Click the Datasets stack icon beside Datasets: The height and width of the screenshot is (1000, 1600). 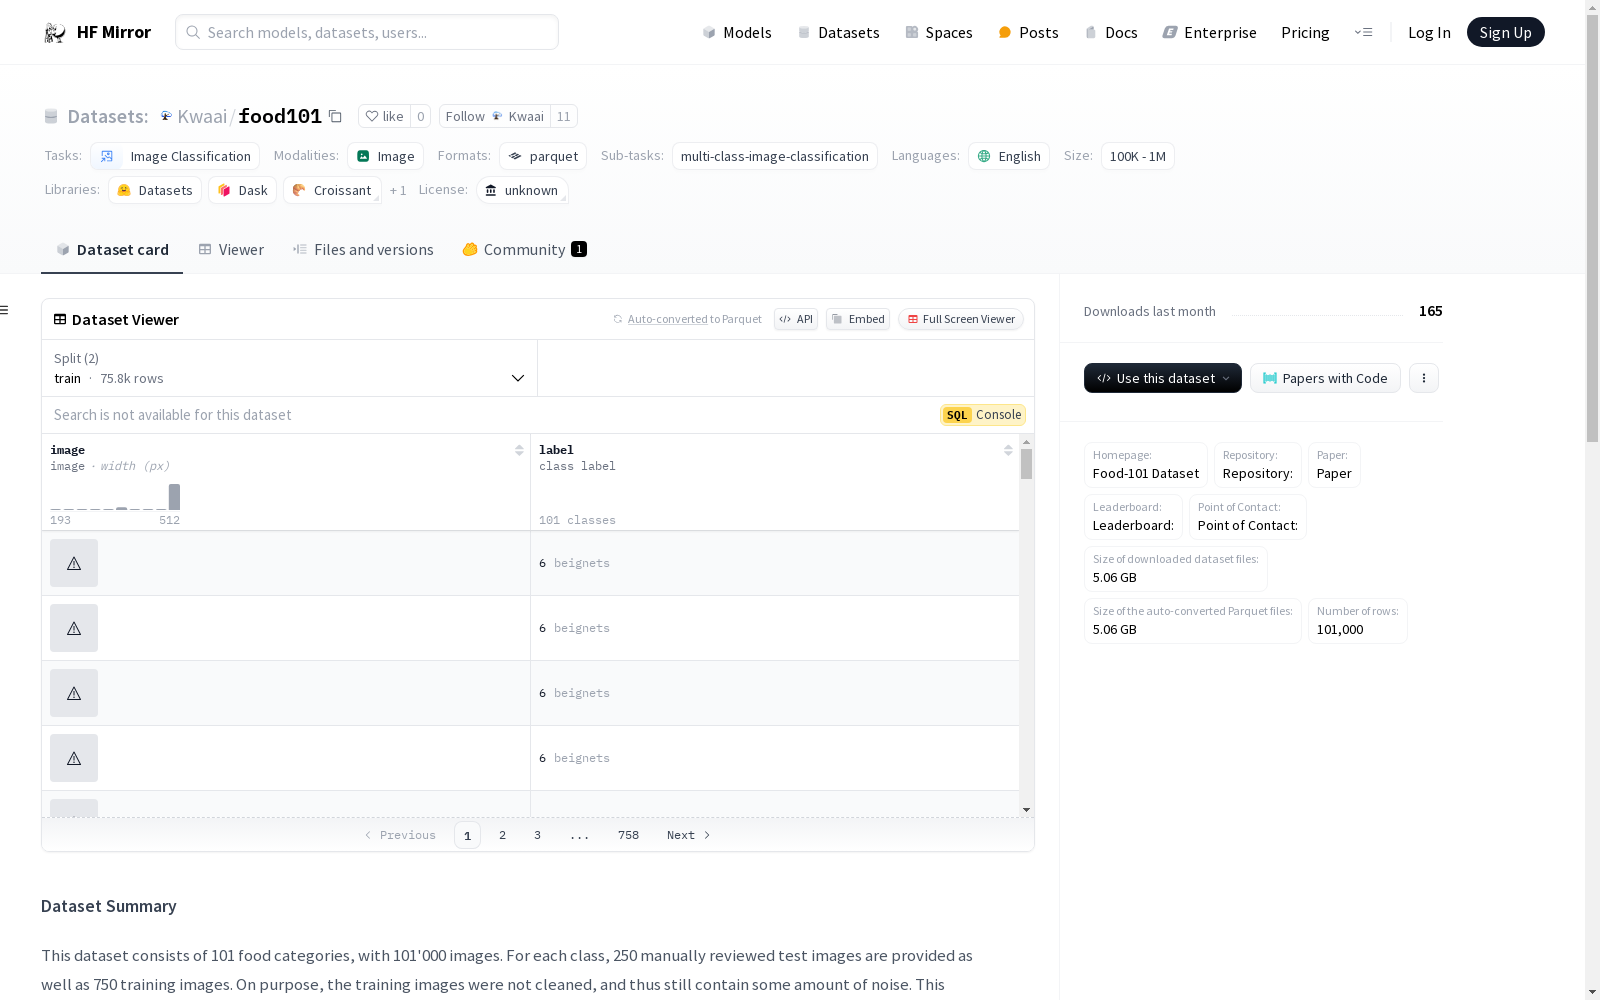coord(51,117)
